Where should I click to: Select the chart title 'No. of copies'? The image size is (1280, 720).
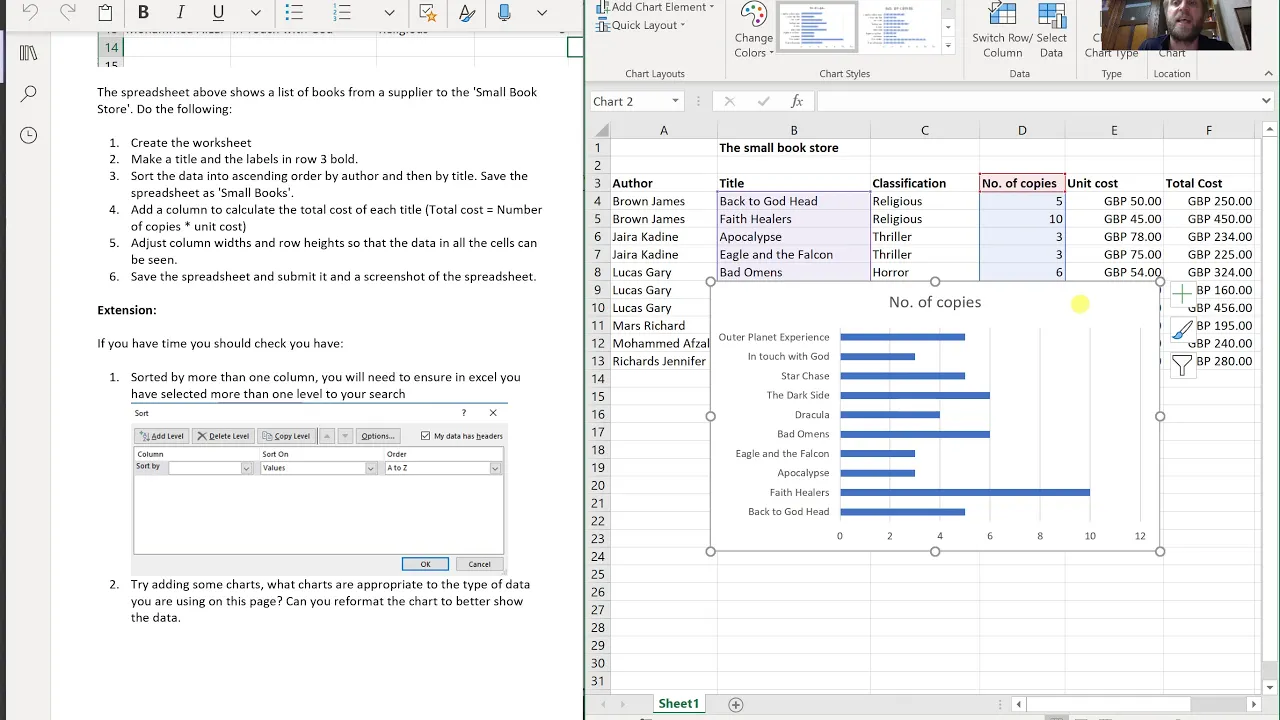tap(935, 302)
